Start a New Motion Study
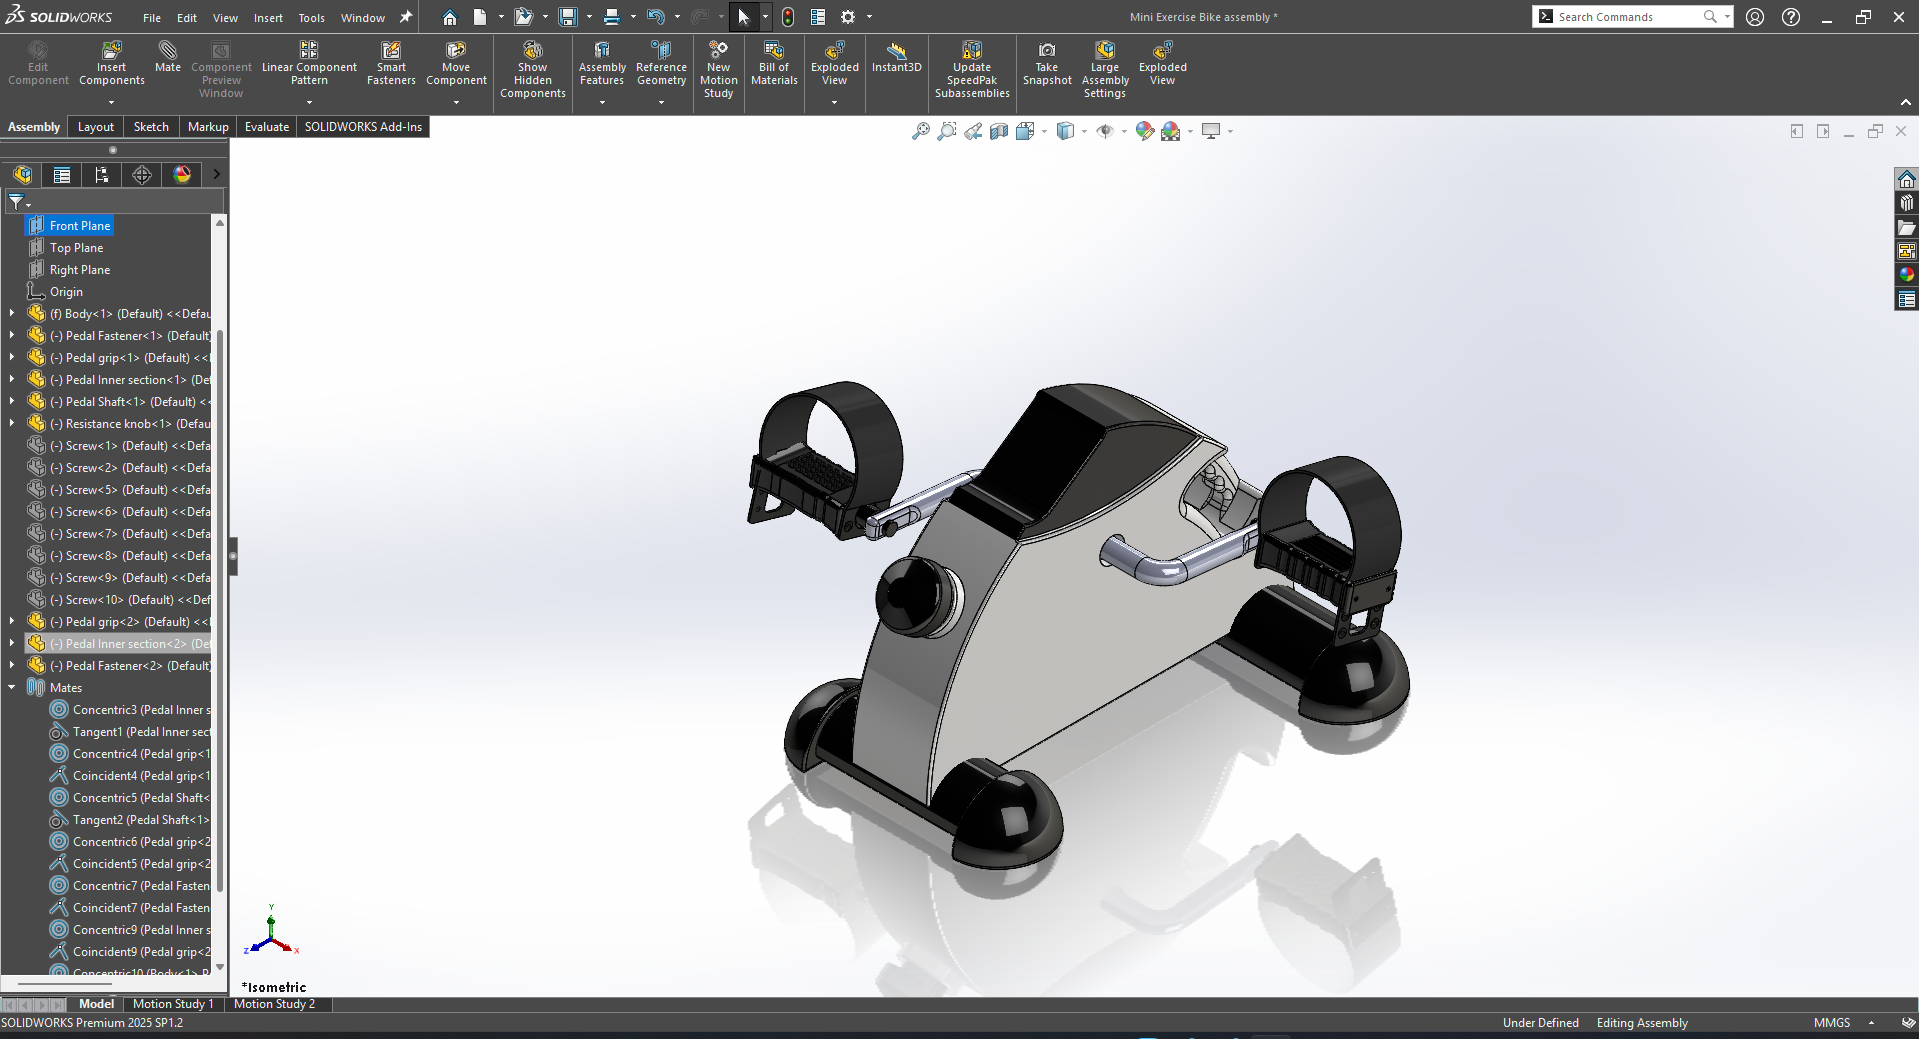This screenshot has height=1039, width=1919. point(718,52)
